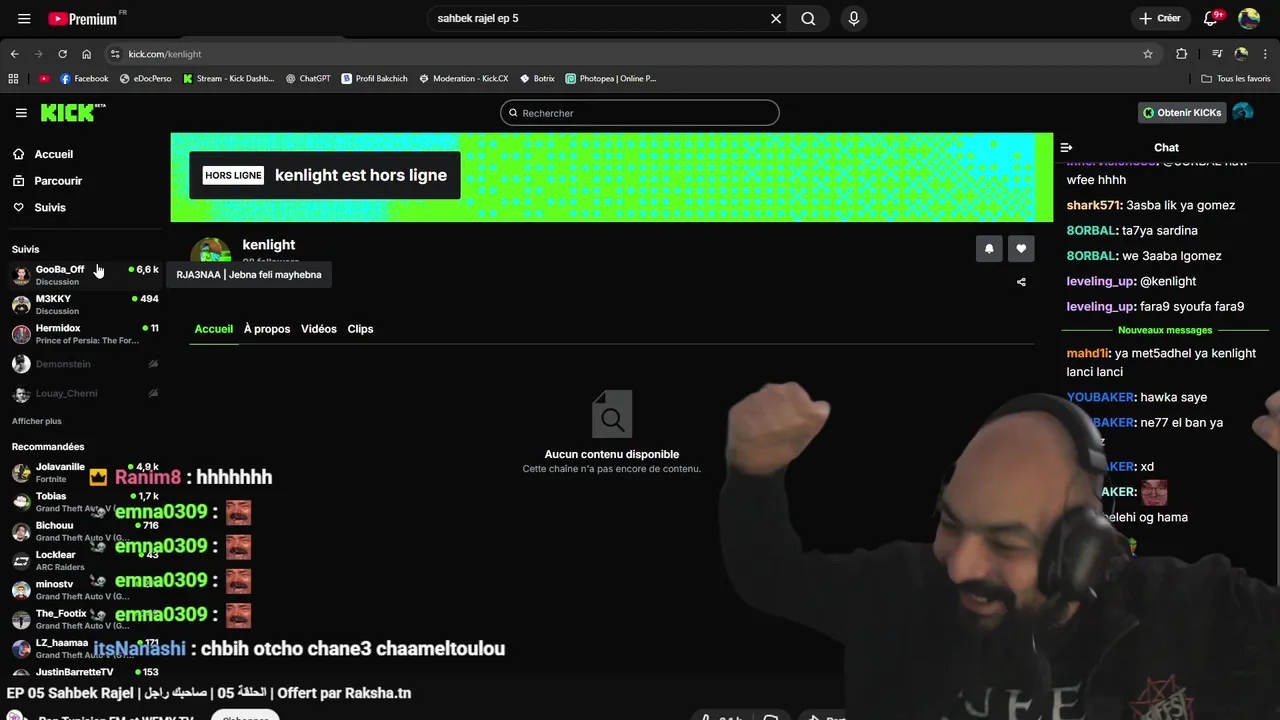
Task: Switch to the Clips tab
Action: point(360,329)
